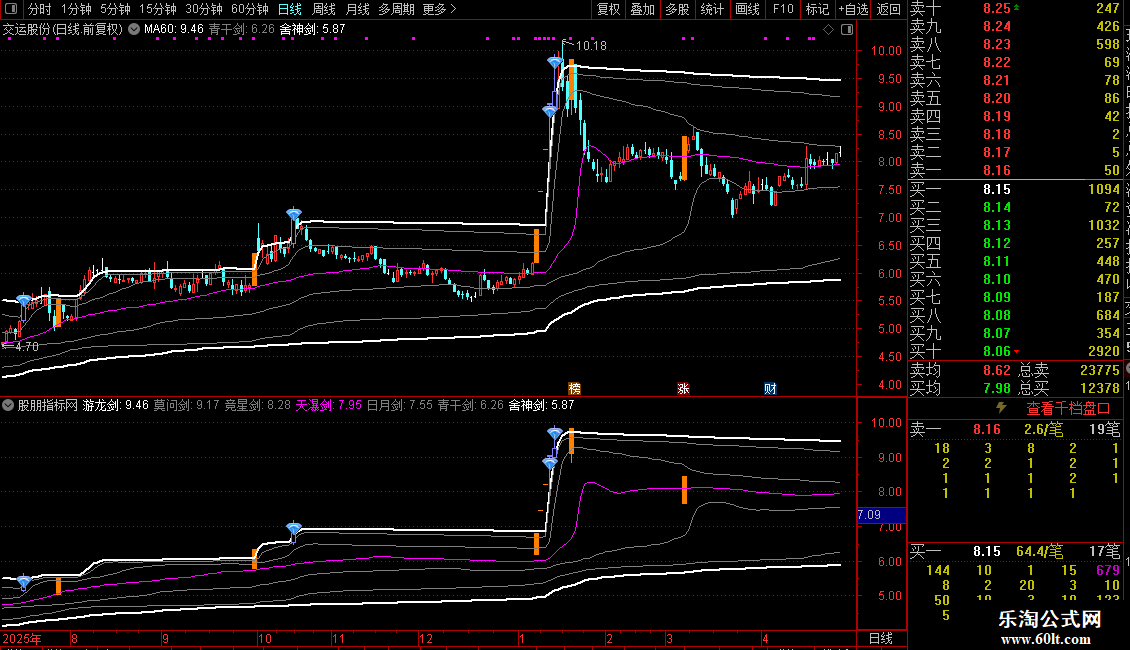This screenshot has height=650, width=1130.
Task: Click the 返回 back button
Action: [x=889, y=9]
